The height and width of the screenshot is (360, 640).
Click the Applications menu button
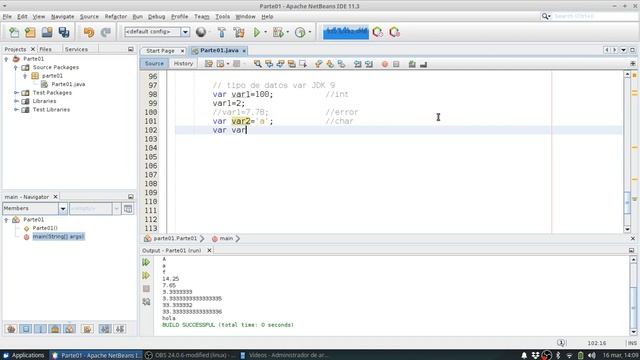click(x=24, y=355)
